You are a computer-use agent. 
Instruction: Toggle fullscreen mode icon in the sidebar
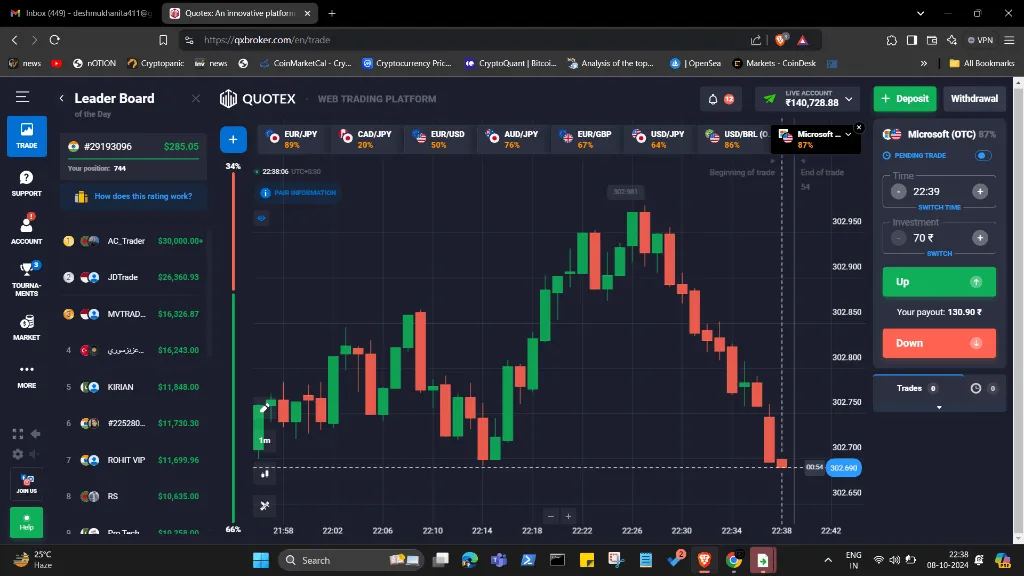18,434
